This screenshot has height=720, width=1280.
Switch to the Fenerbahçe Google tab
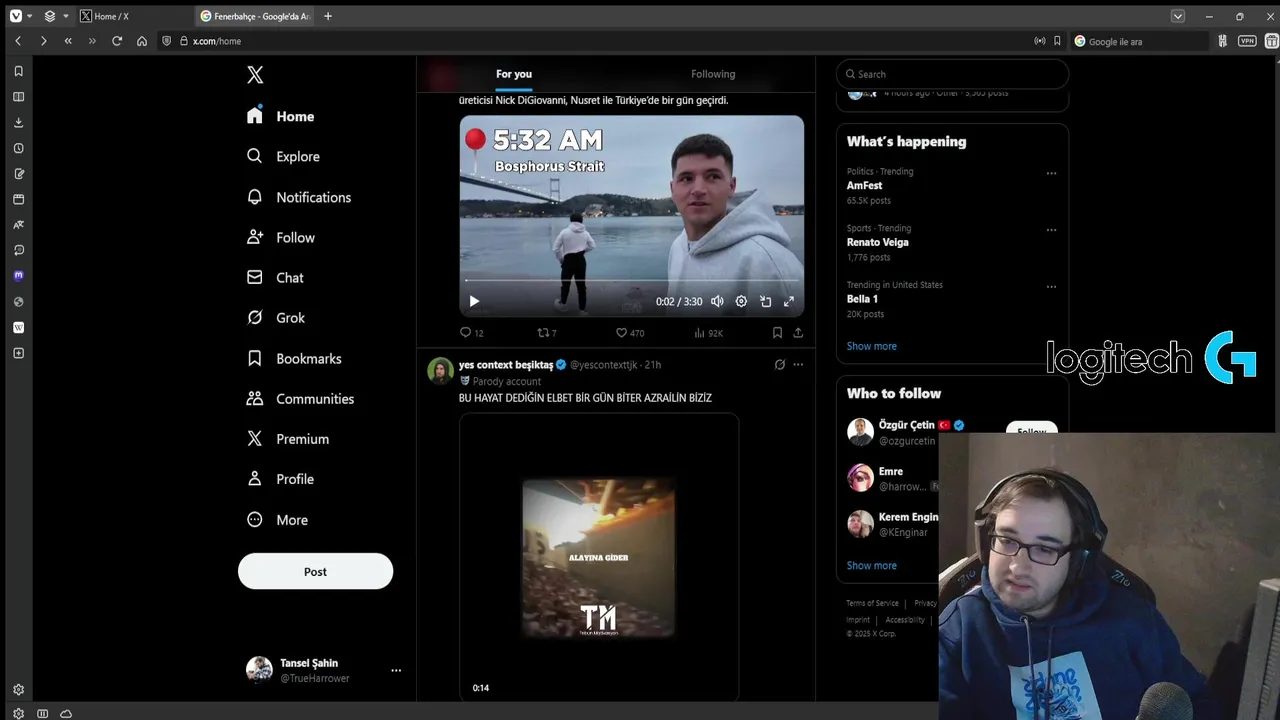[x=255, y=16]
